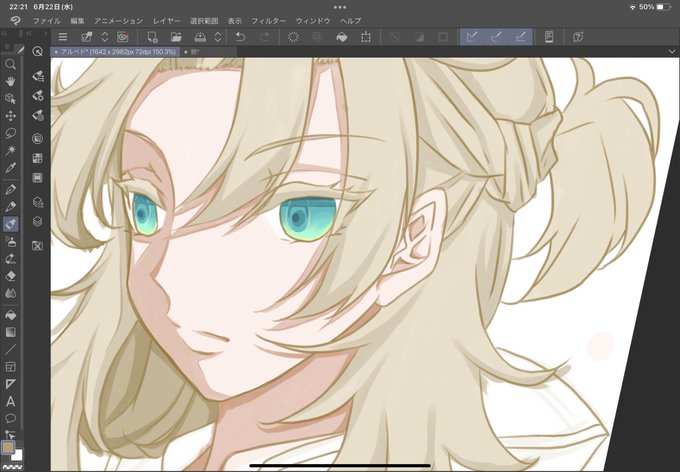Select the Decoration tool

[x=10, y=259]
